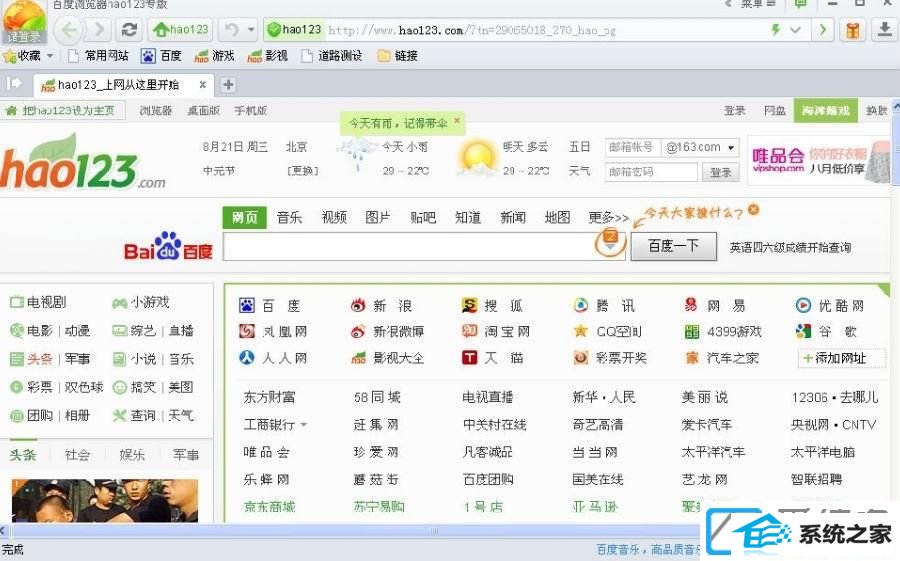Open the 收藏 favorites star menu
The width and height of the screenshot is (900, 561).
pos(28,56)
